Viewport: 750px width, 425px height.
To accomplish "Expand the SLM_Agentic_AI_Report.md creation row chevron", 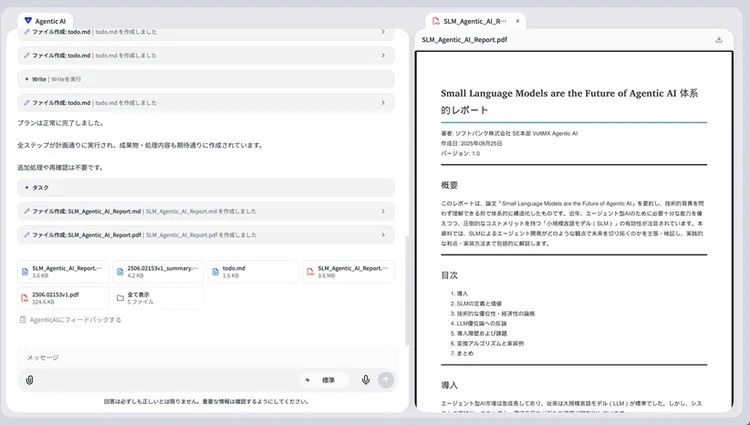I will point(383,211).
